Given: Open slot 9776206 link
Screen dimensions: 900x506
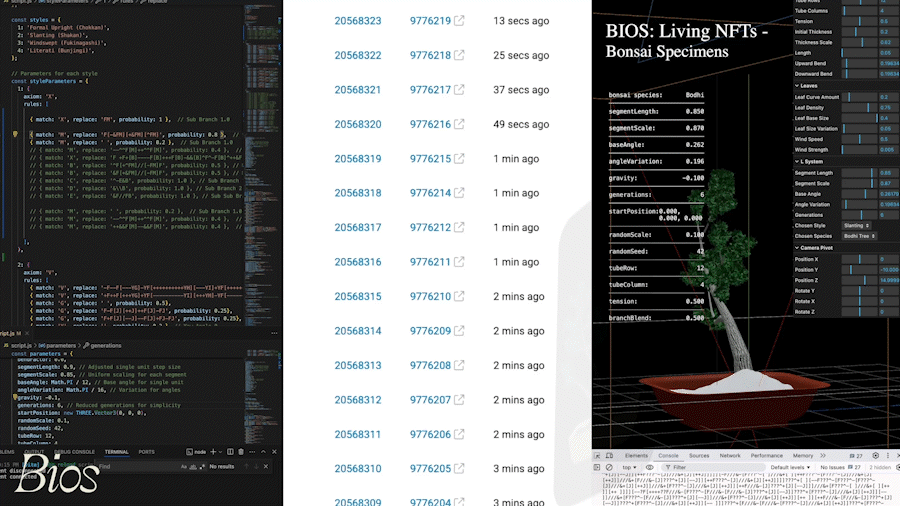Looking at the screenshot, I should coord(430,434).
